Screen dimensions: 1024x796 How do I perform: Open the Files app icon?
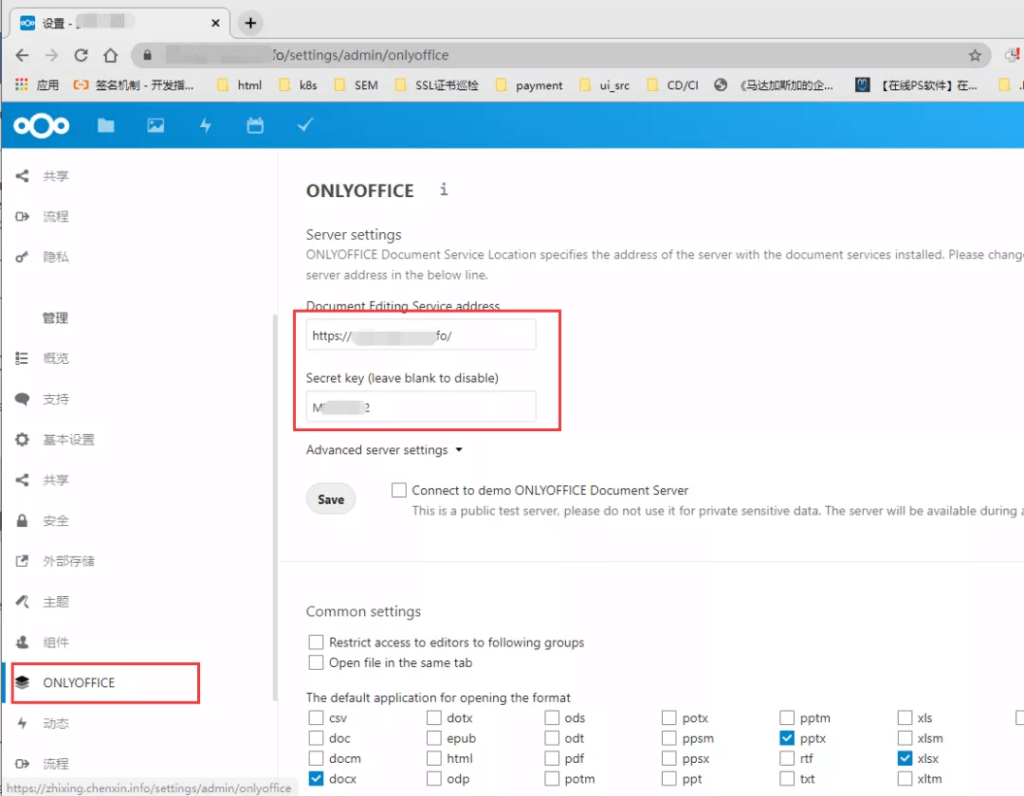[106, 125]
